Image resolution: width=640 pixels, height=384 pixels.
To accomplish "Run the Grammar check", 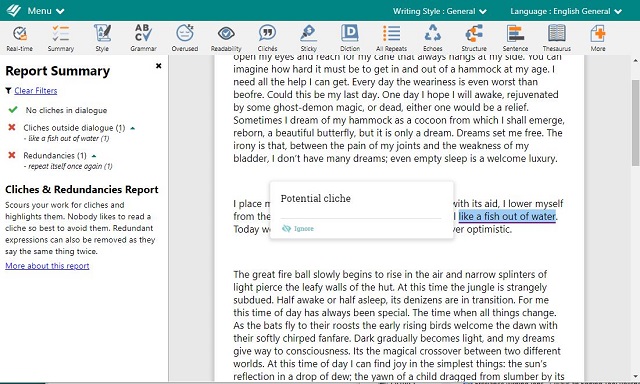I will coord(143,38).
